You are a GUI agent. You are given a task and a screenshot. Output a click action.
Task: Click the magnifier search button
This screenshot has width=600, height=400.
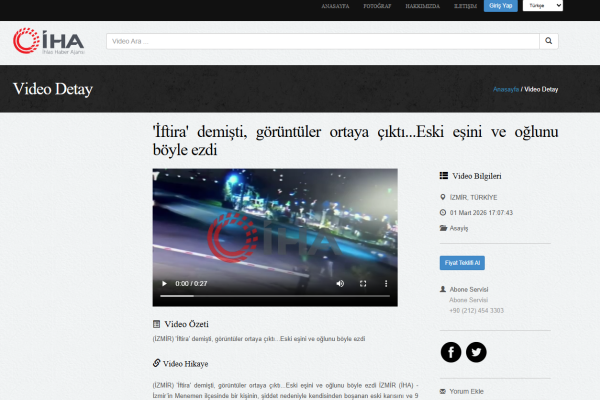coord(549,41)
